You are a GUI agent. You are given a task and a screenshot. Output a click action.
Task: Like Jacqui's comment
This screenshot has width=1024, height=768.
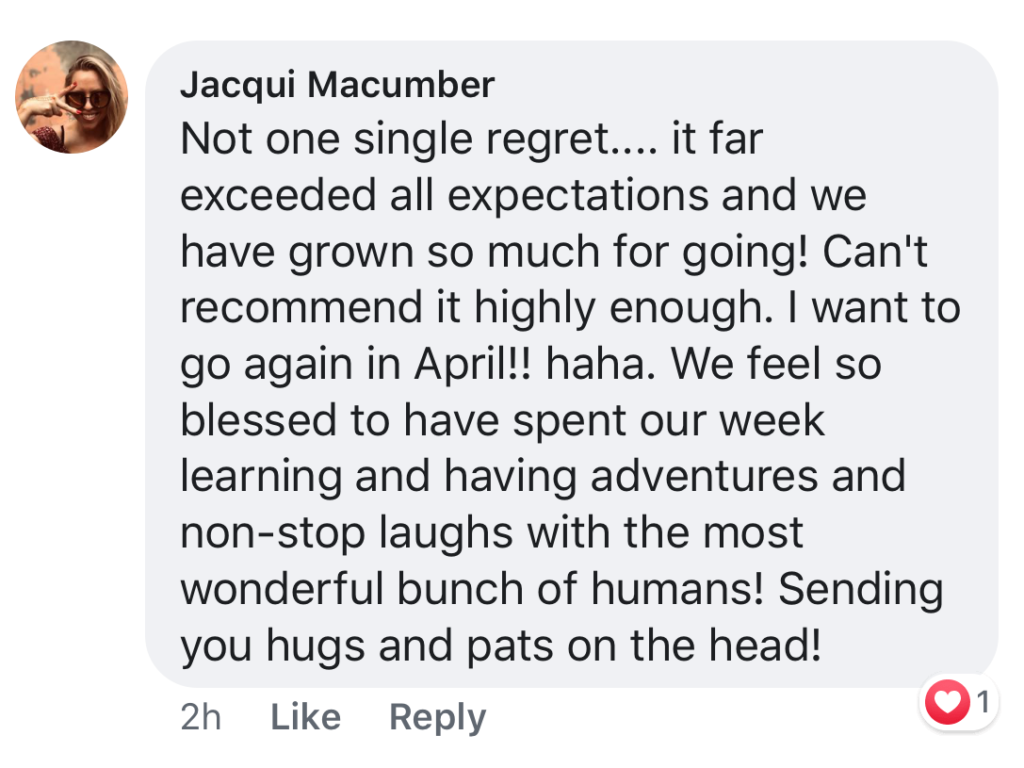point(306,717)
